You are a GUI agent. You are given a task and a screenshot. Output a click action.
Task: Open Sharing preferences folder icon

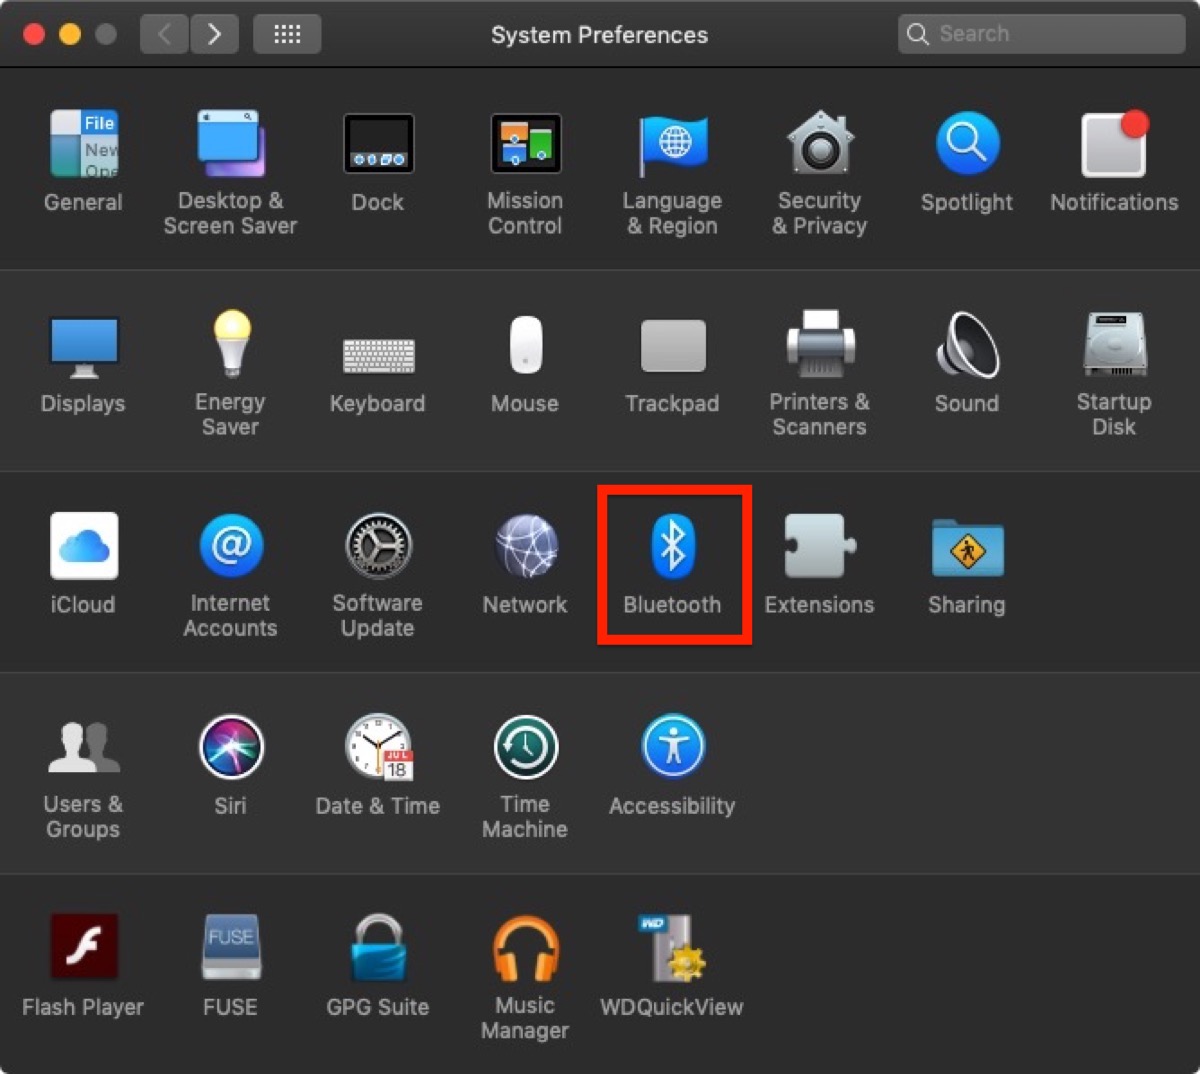point(967,548)
